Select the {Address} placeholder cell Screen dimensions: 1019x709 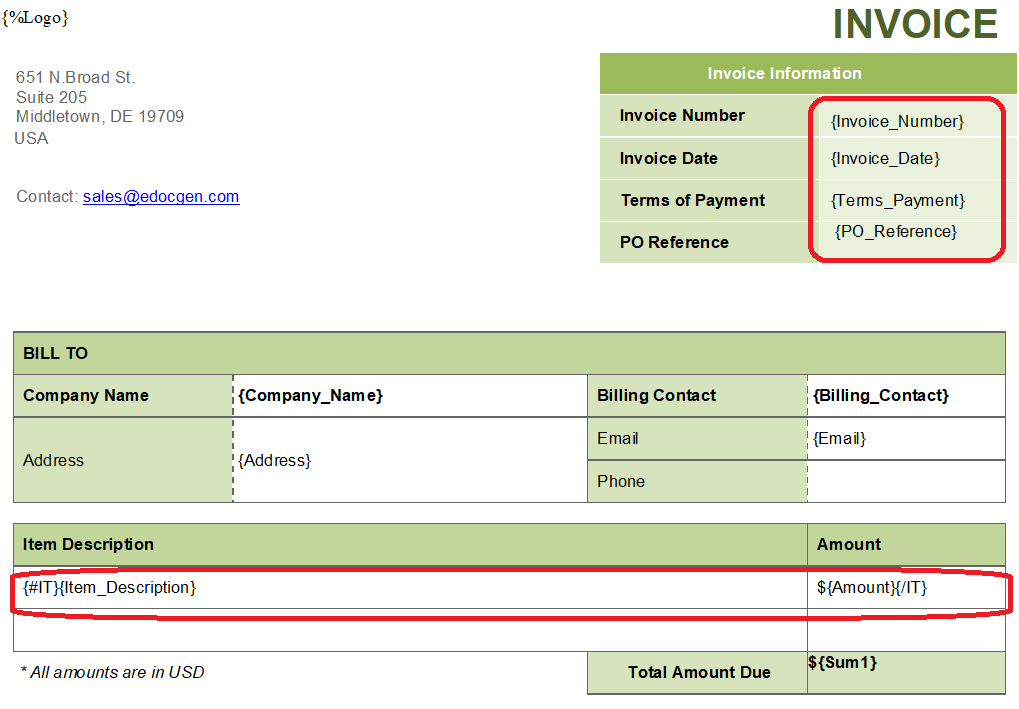(274, 460)
